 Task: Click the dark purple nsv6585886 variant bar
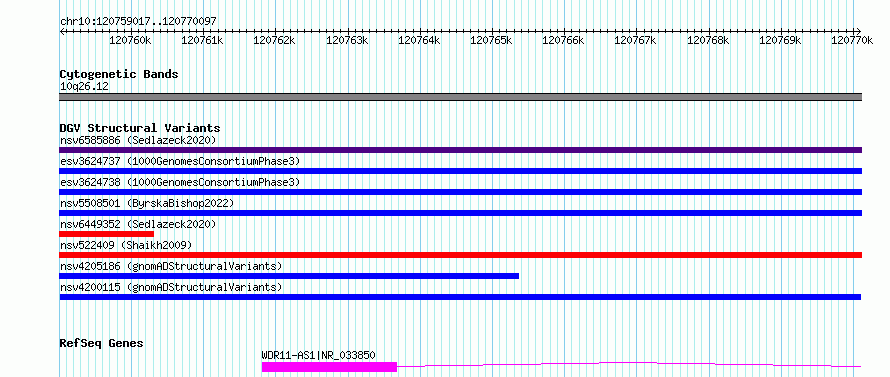point(461,150)
